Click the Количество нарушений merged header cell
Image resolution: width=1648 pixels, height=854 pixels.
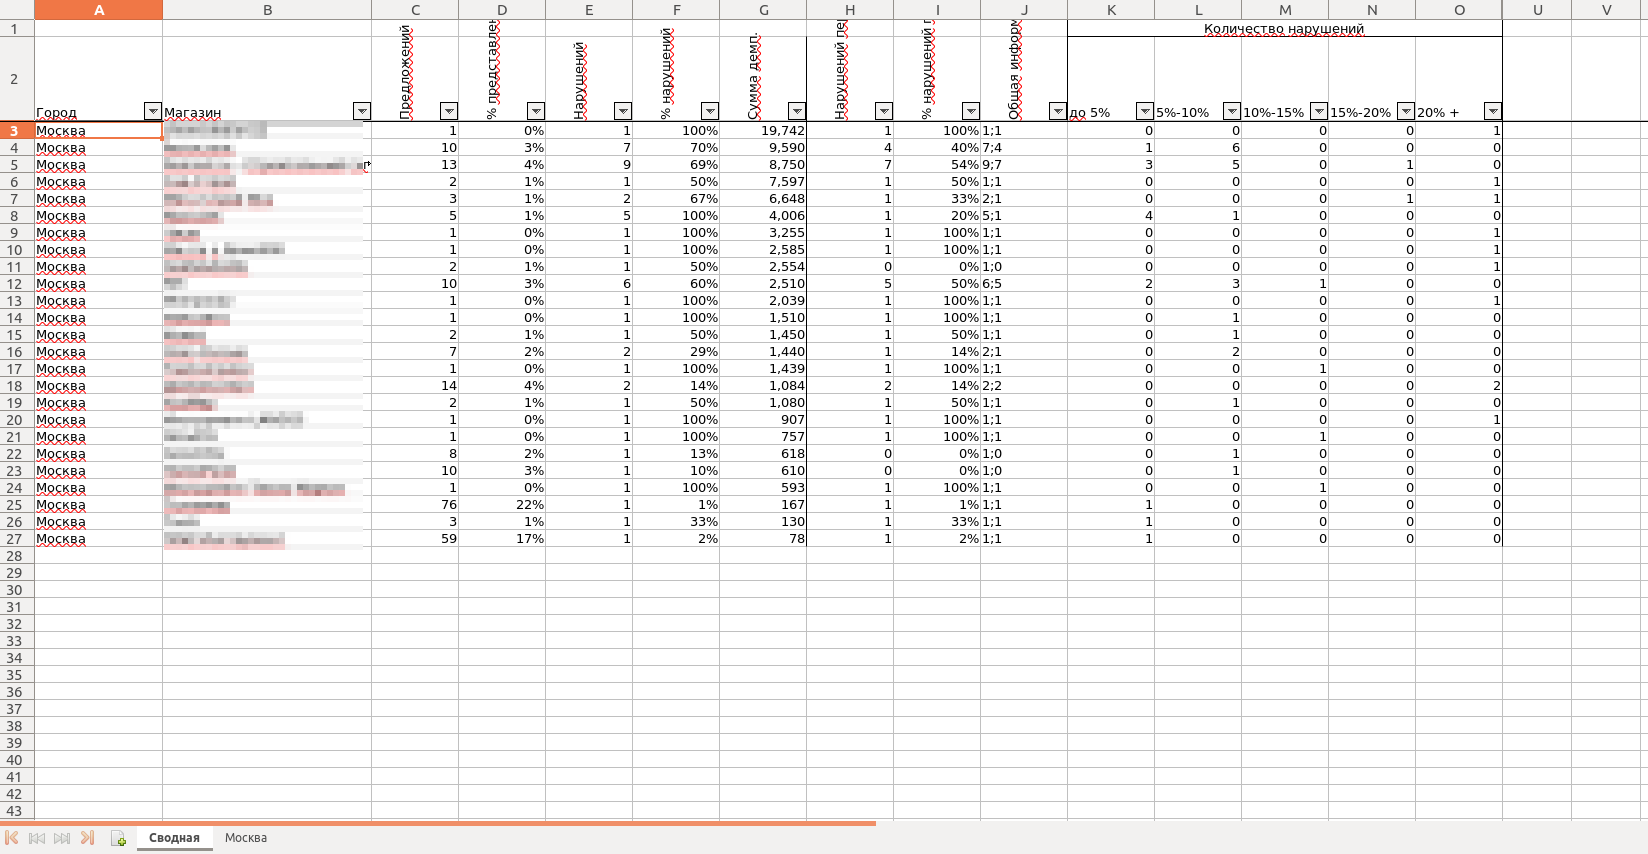1284,29
